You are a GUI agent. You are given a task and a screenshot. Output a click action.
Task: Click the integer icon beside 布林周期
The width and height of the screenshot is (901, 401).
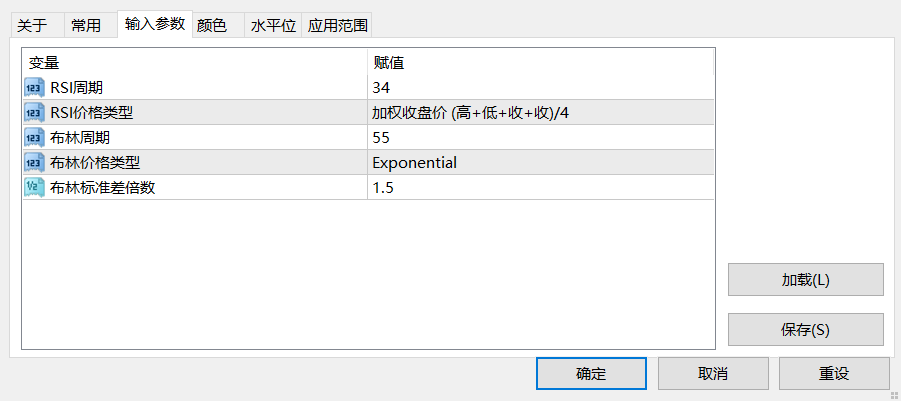(34, 138)
